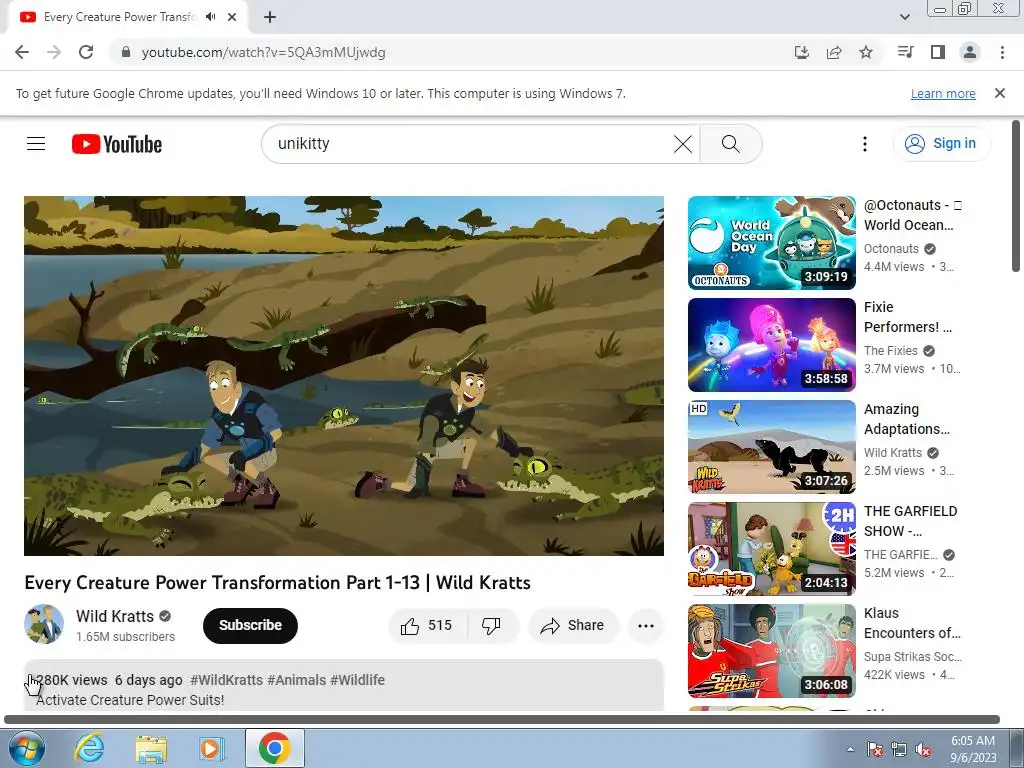Go to the YouTube home logo
Image resolution: width=1024 pixels, height=768 pixels.
(116, 144)
